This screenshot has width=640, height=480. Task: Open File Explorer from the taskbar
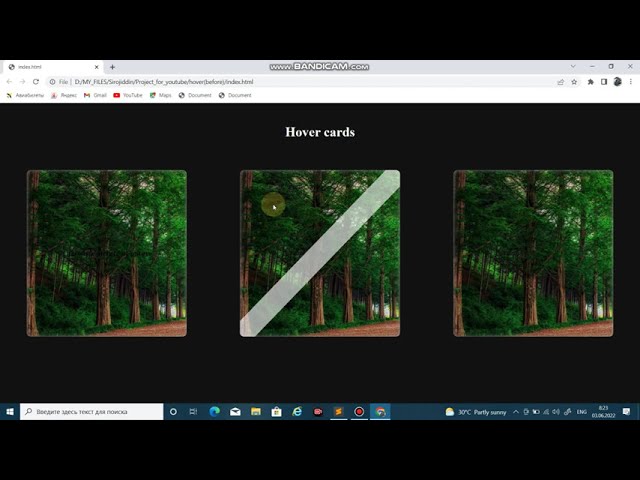pyautogui.click(x=256, y=411)
